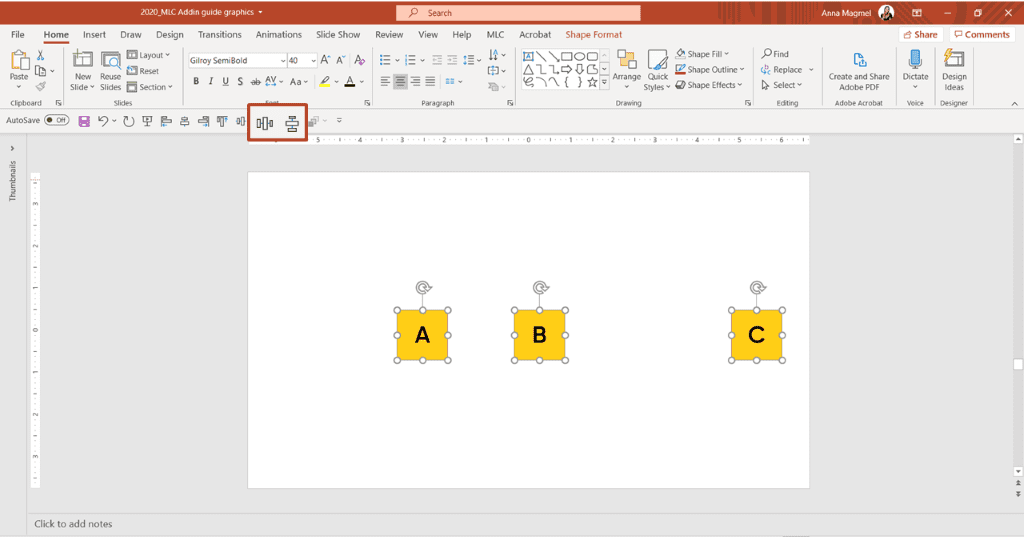Click the Paste clipboard icon

point(19,61)
